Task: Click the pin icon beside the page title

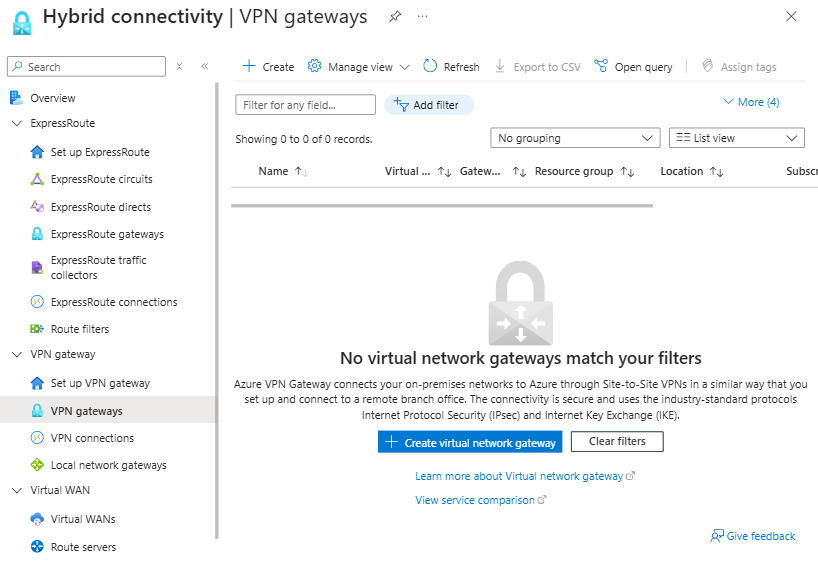Action: tap(395, 17)
